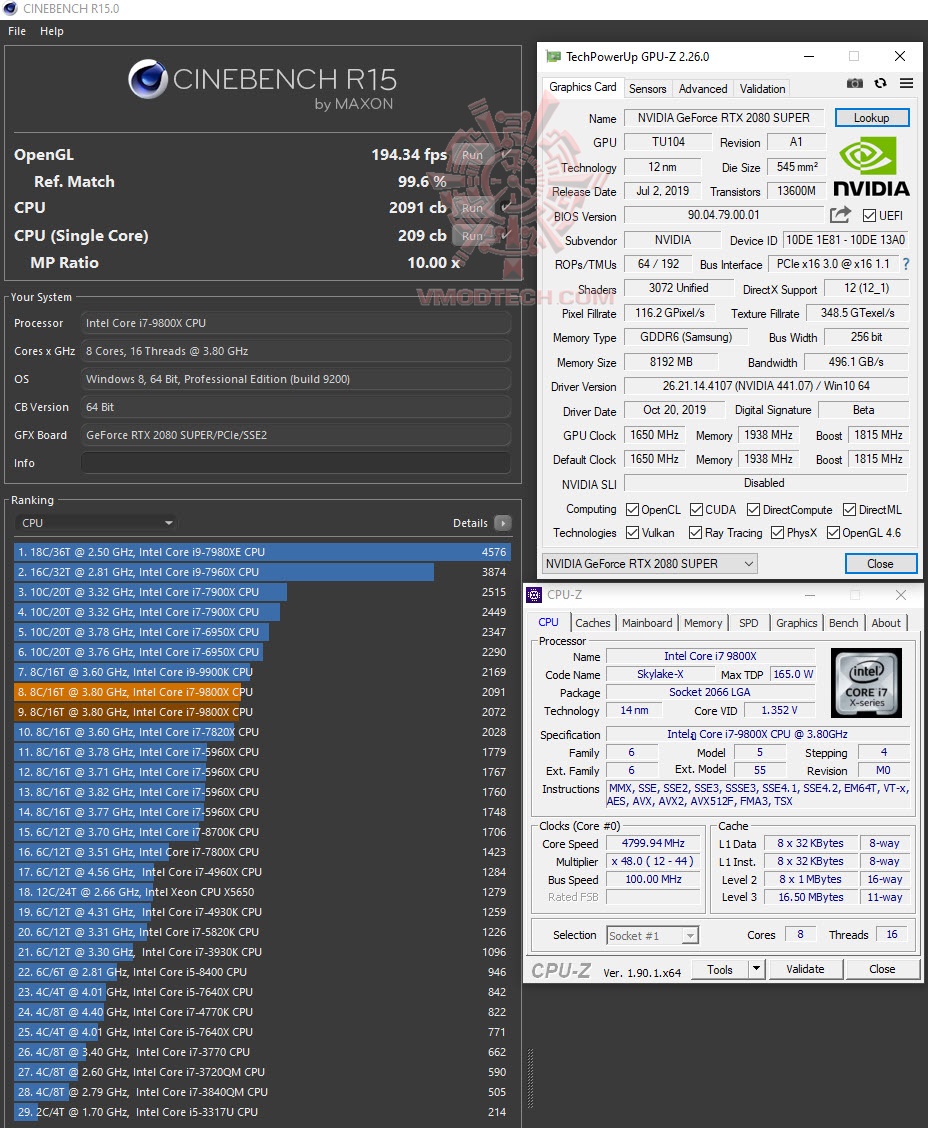Click the Intel Core i7 X-series badge
928x1128 pixels.
click(x=866, y=683)
